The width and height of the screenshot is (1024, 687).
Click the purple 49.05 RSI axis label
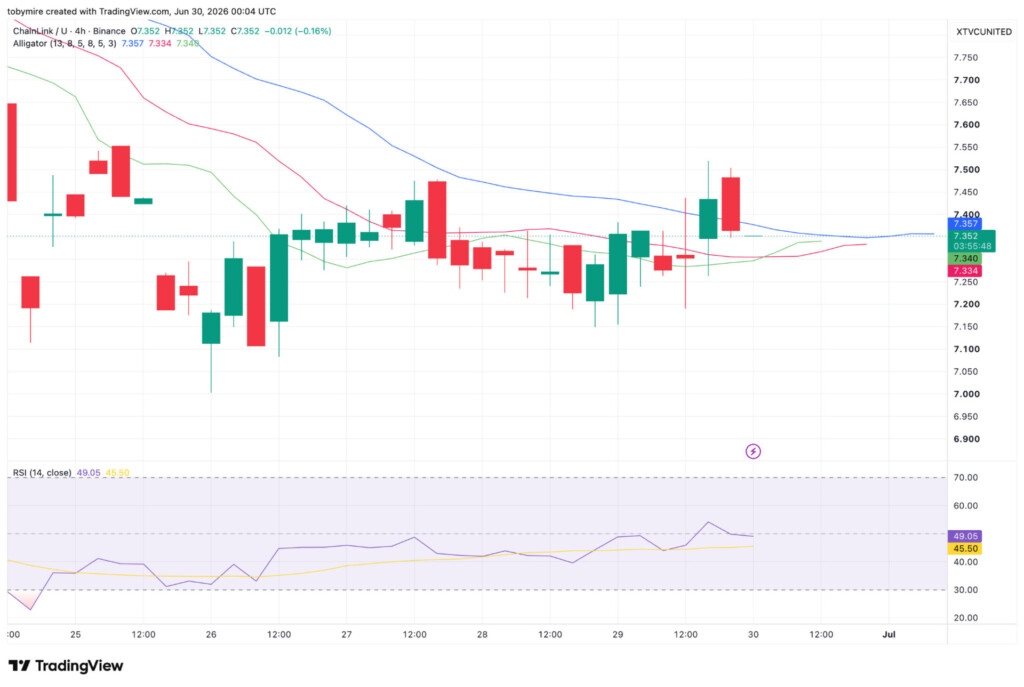(965, 536)
